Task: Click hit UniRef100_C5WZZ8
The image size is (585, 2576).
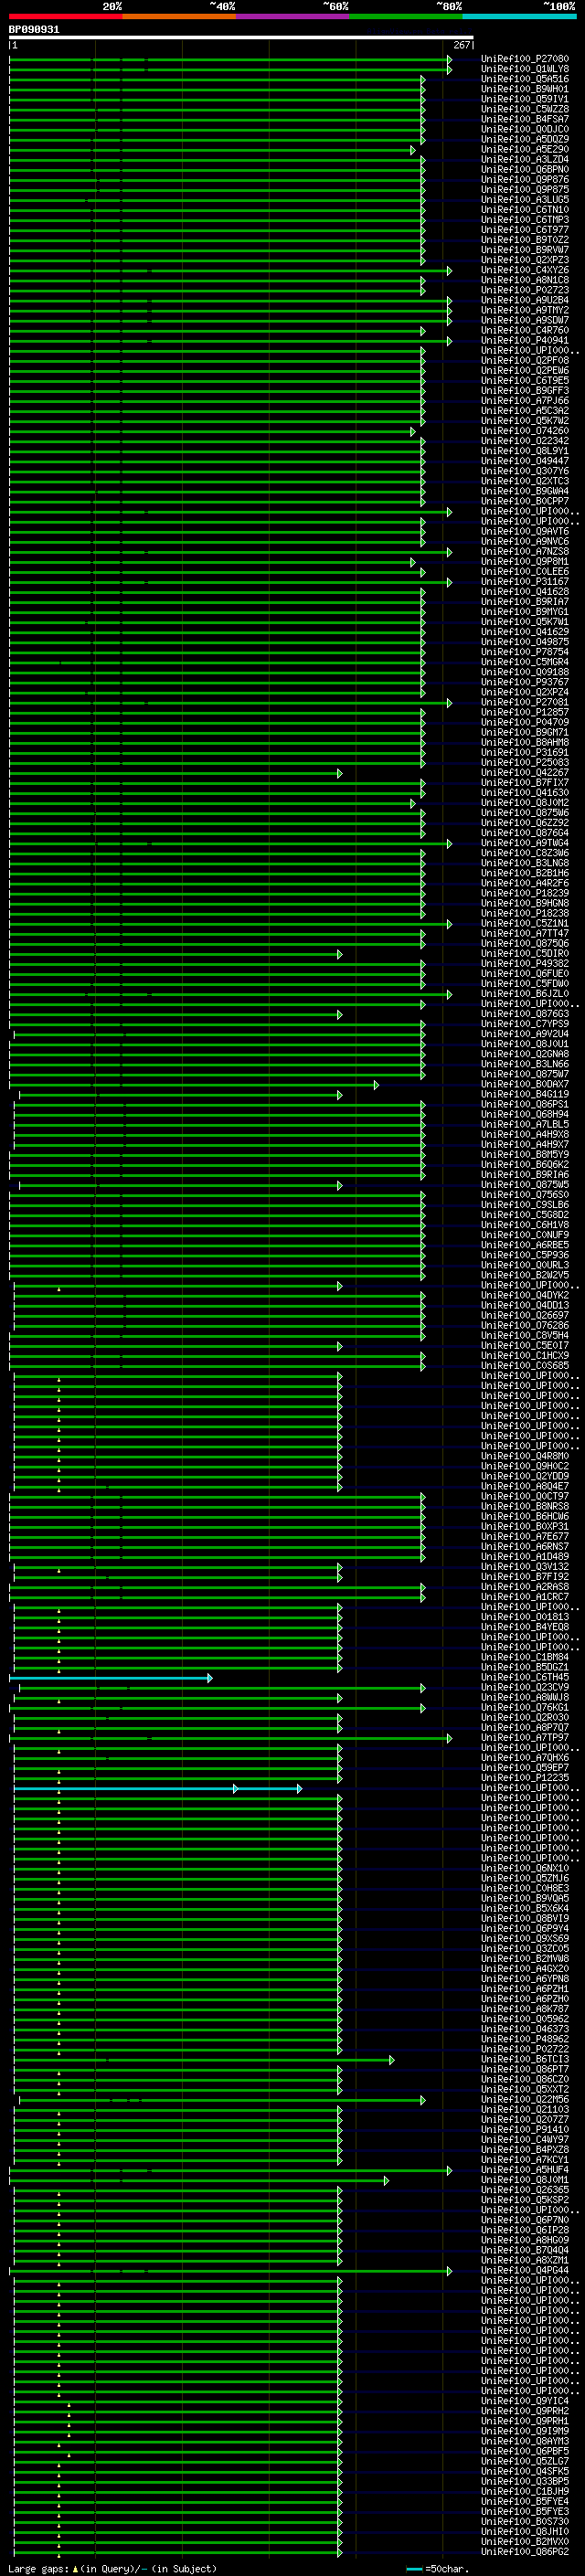Action: coord(524,109)
